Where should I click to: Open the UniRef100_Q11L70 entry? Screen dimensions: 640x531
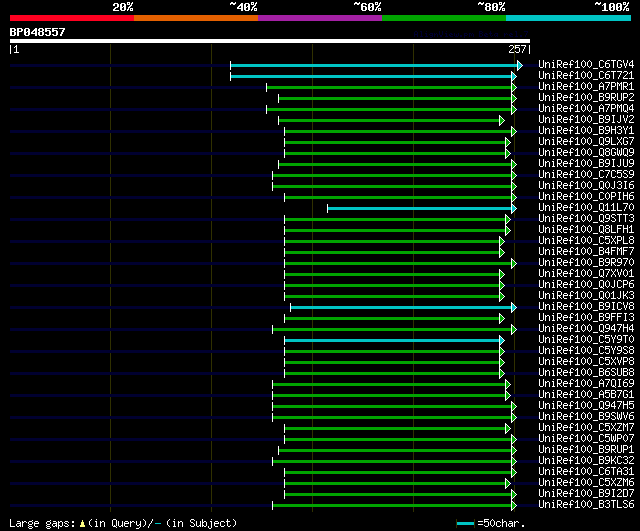point(586,208)
